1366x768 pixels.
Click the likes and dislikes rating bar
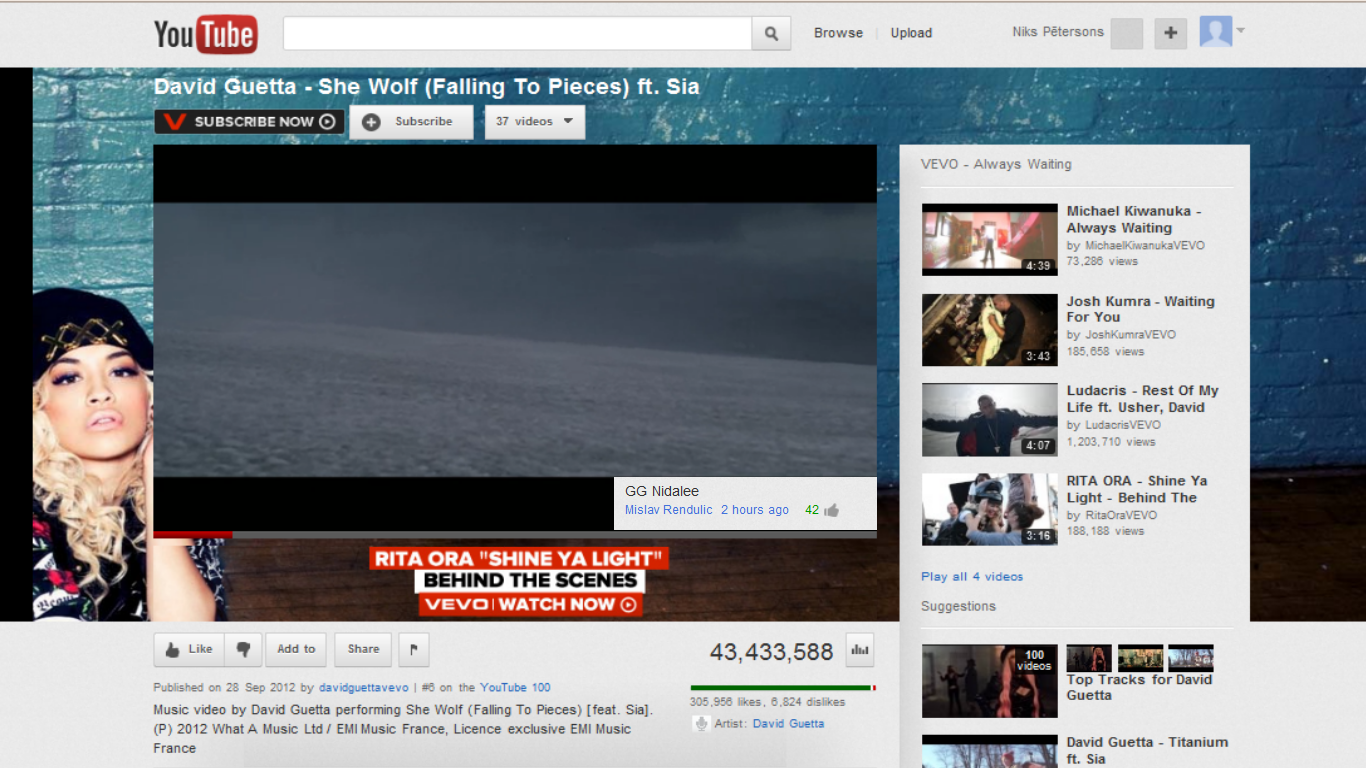click(783, 688)
